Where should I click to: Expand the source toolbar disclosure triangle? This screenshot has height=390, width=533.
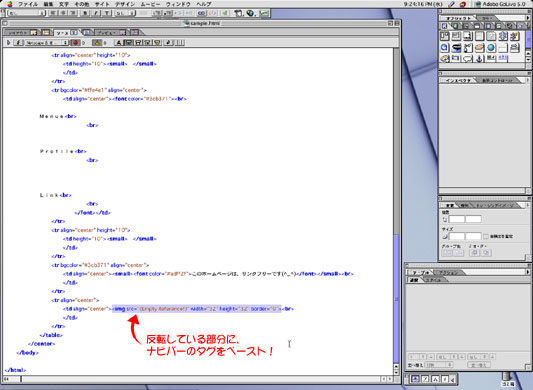click(x=8, y=43)
